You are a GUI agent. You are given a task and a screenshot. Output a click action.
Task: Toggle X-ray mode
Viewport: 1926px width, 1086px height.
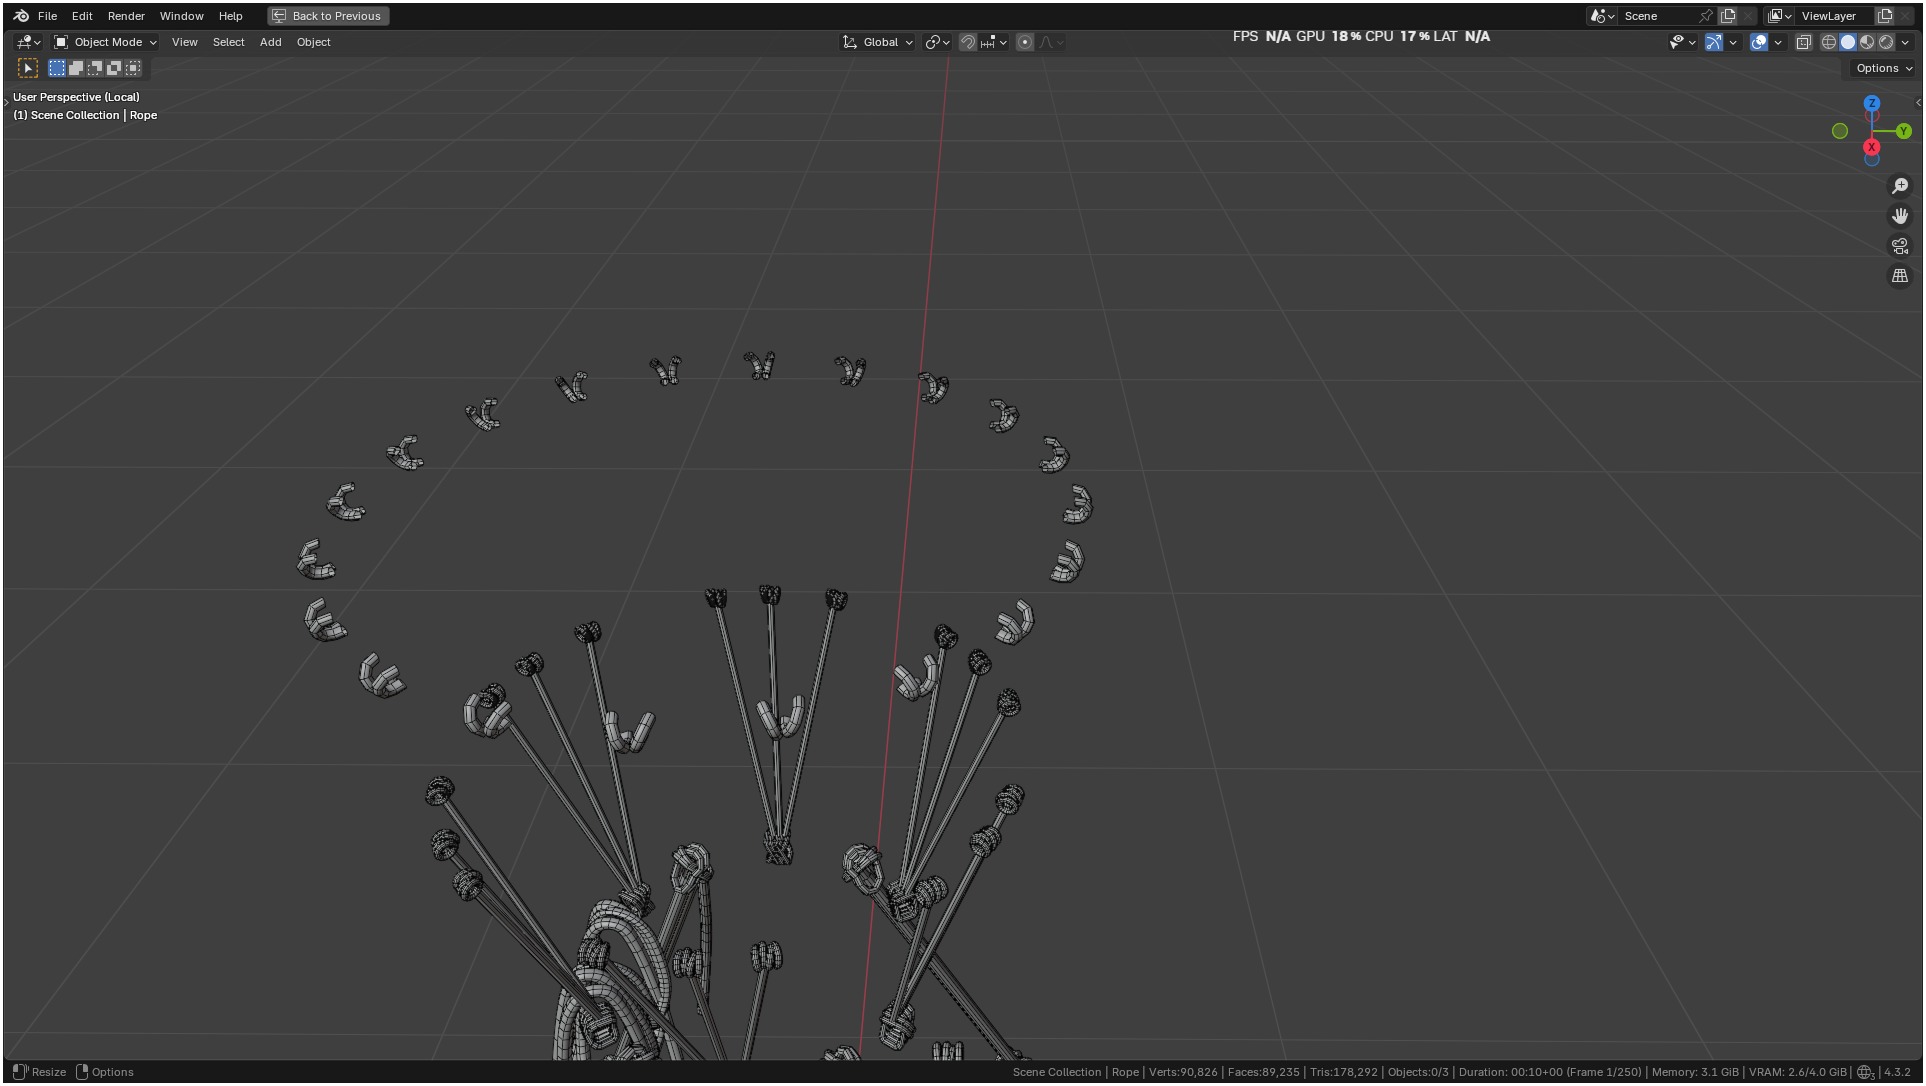click(1804, 42)
